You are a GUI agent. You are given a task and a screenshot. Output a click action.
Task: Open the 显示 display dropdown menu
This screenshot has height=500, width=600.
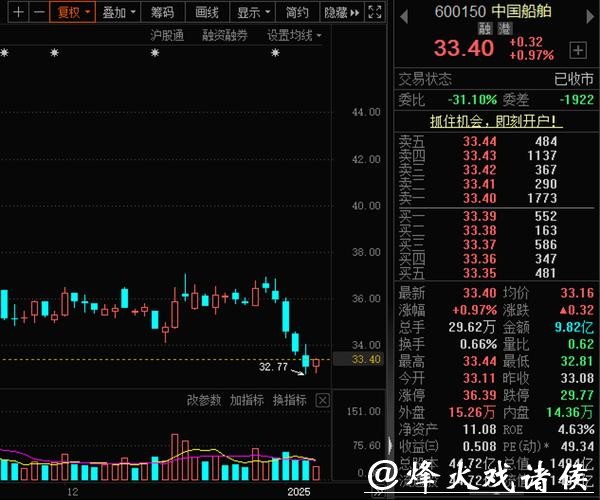click(253, 12)
